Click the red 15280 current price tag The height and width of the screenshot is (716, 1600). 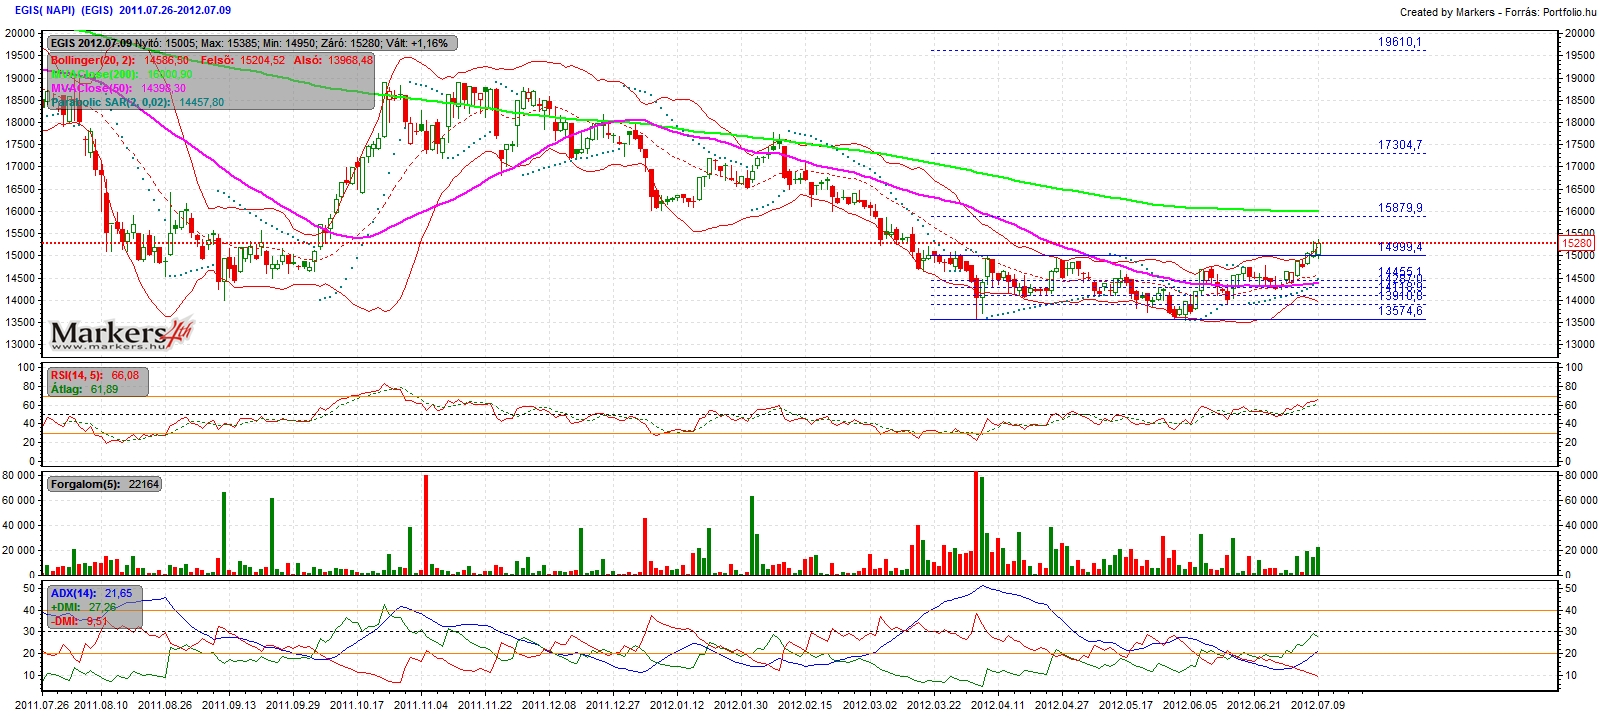[x=1577, y=243]
